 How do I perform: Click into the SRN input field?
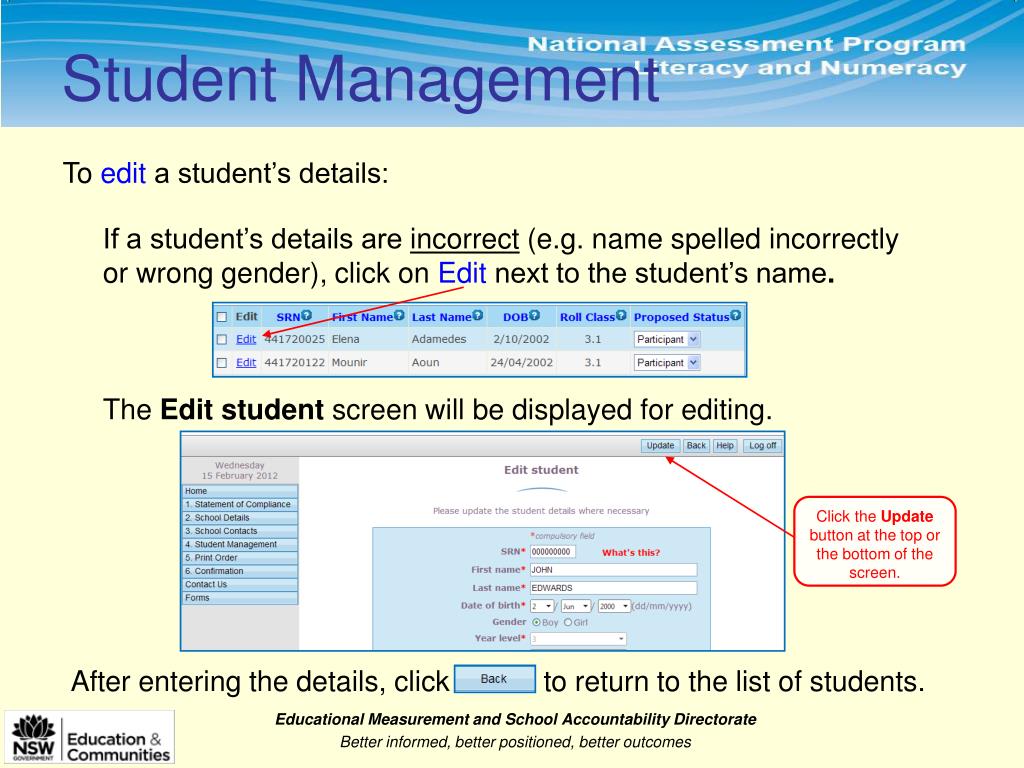point(552,552)
